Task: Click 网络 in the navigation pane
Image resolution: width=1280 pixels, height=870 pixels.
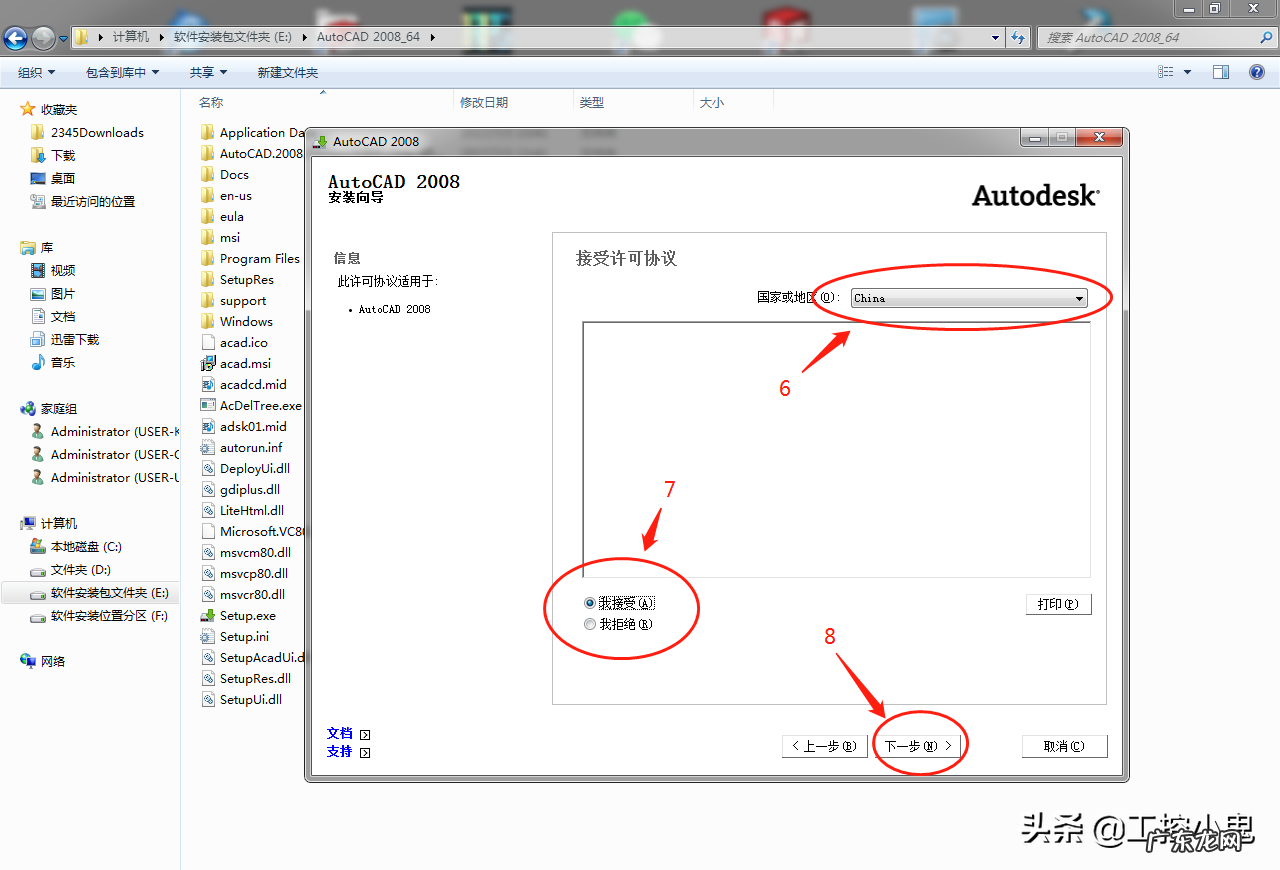Action: 52,661
